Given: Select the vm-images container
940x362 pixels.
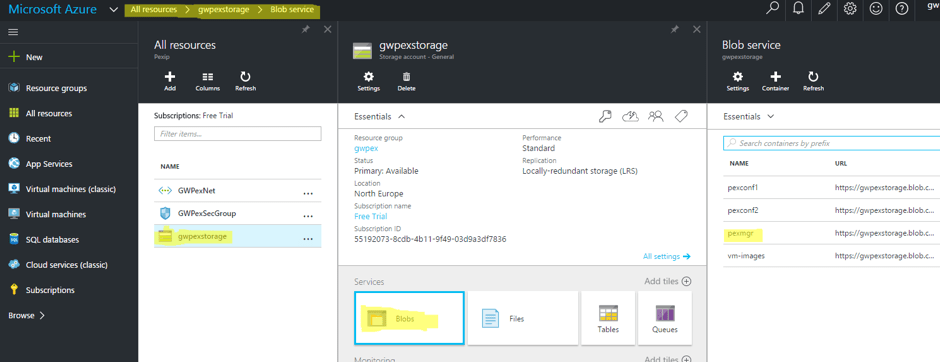Looking at the screenshot, I should click(x=831, y=256).
